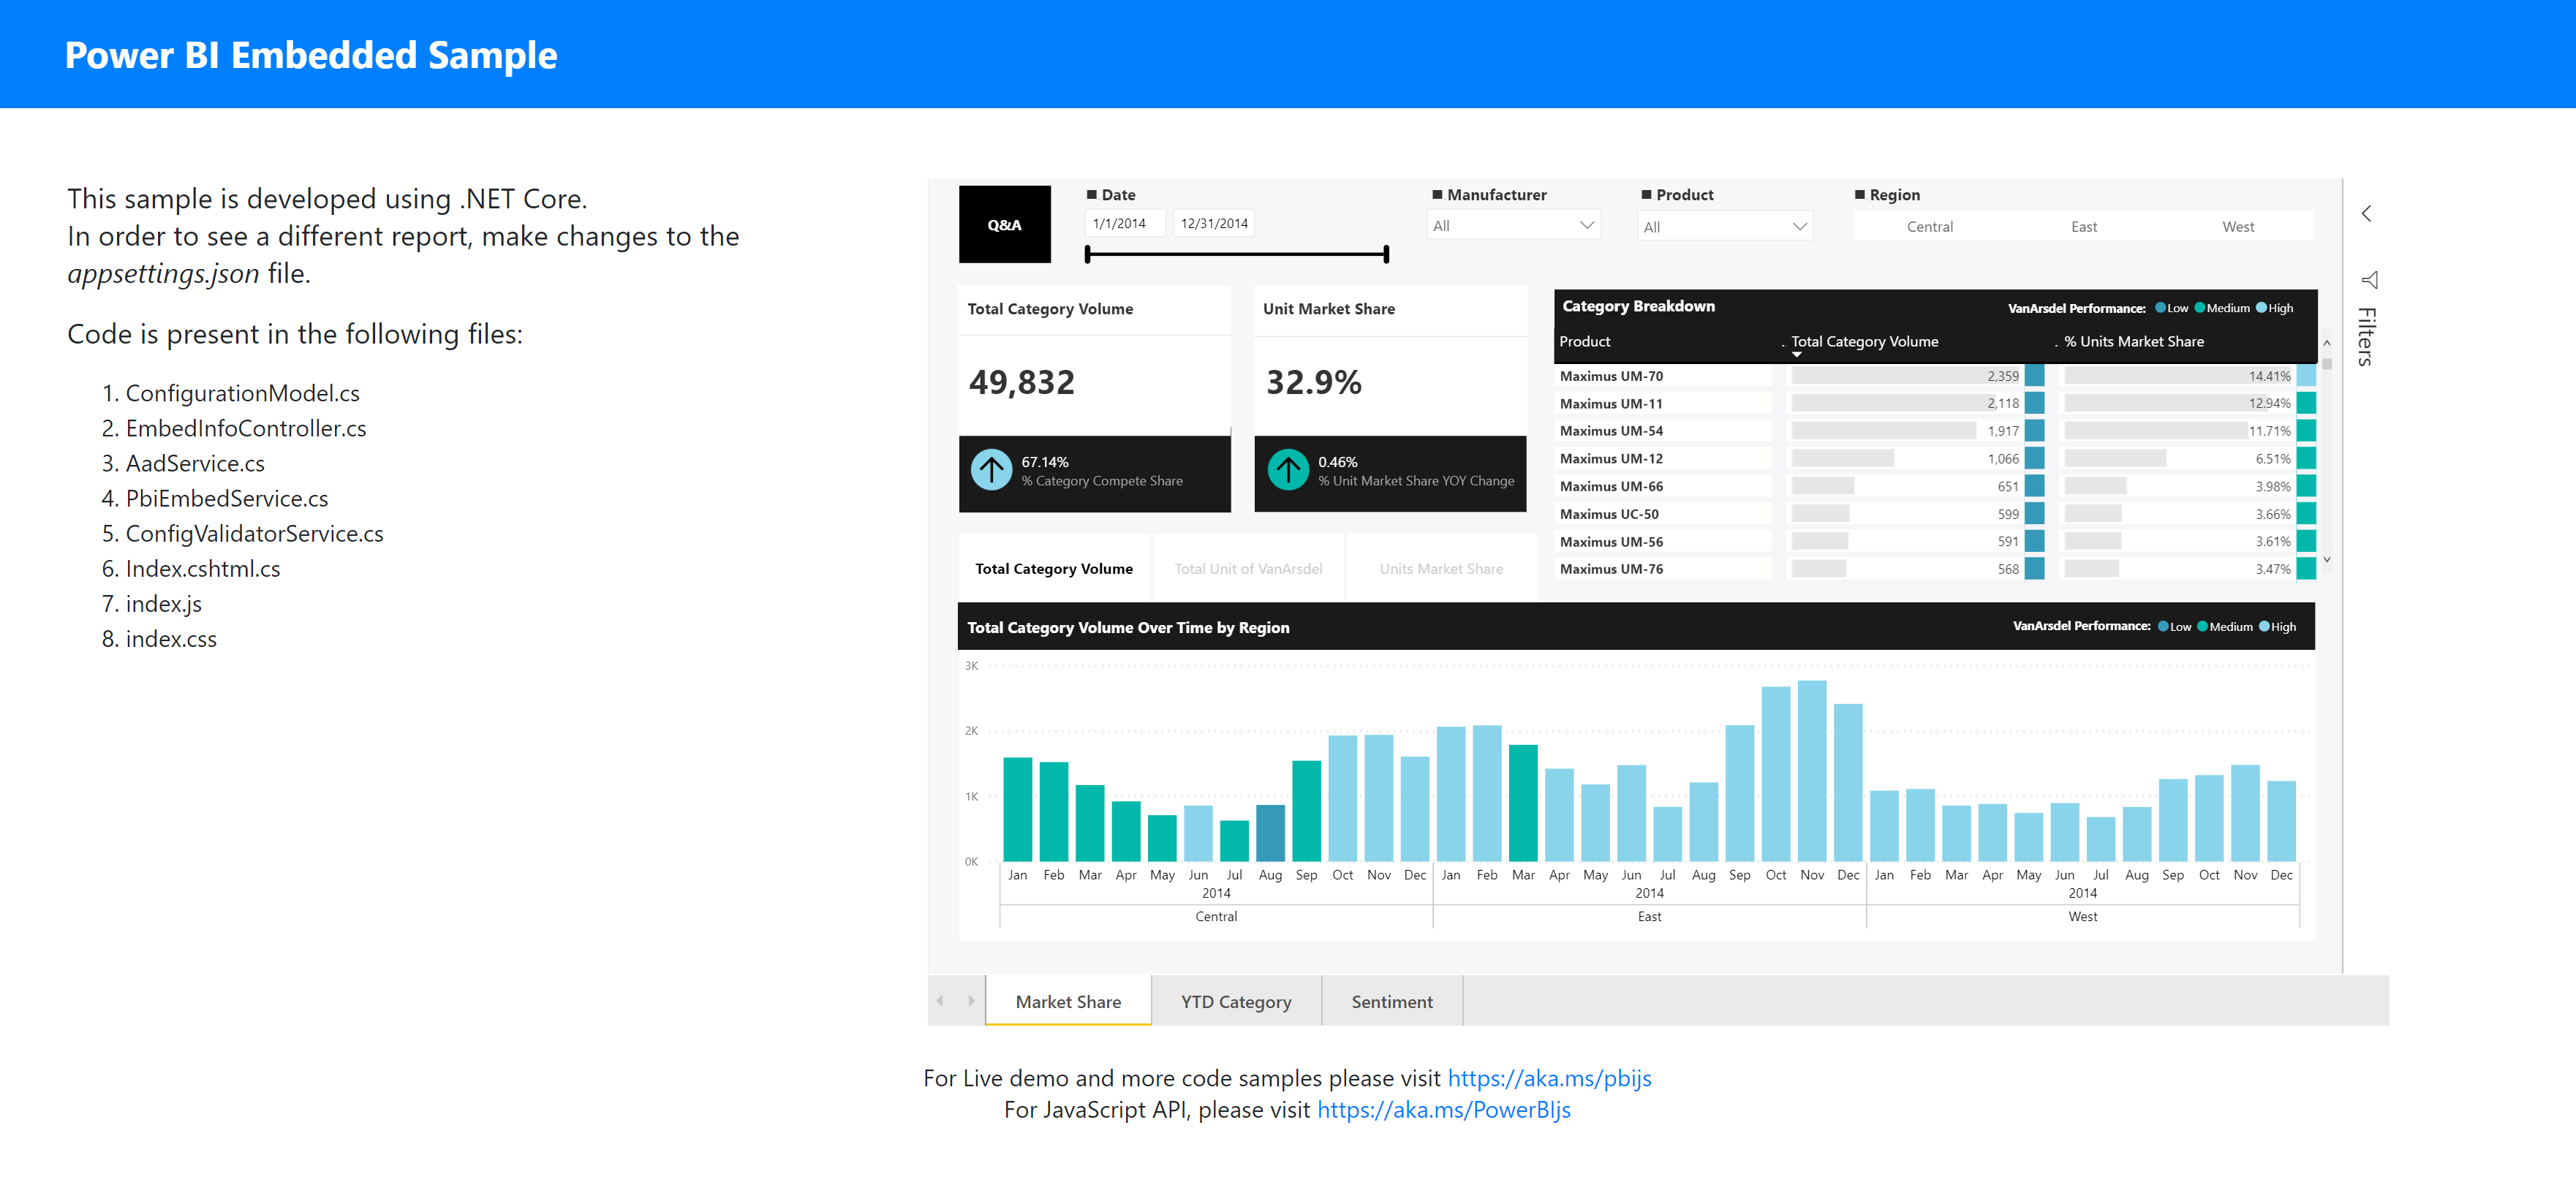This screenshot has height=1204, width=2576.
Task: Visit the https://aka.ms/pbijs link
Action: [x=1549, y=1078]
